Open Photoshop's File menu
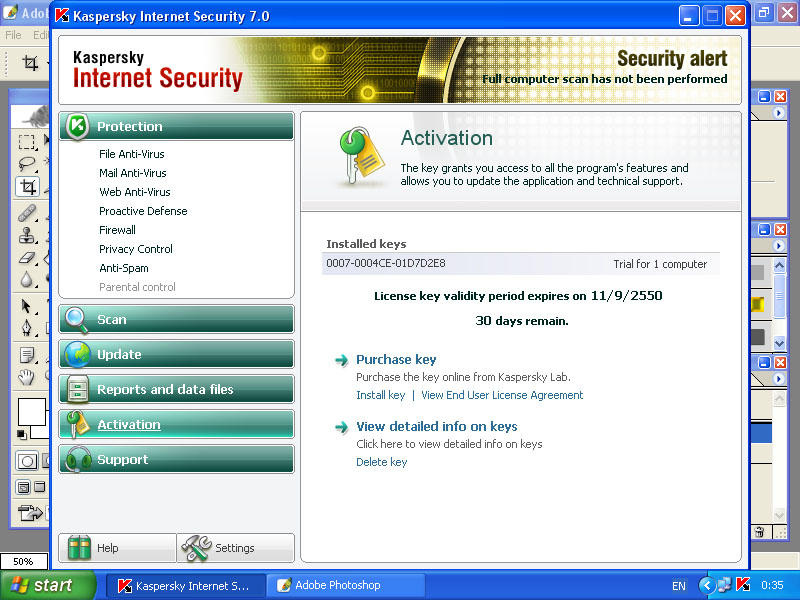The height and width of the screenshot is (600, 800). (x=13, y=35)
